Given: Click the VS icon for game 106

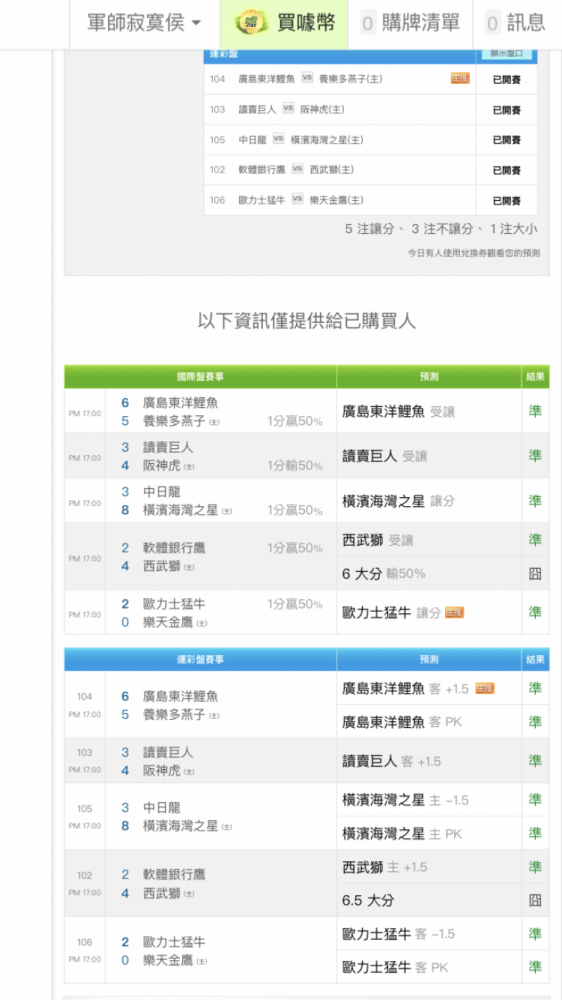Looking at the screenshot, I should click(x=297, y=199).
